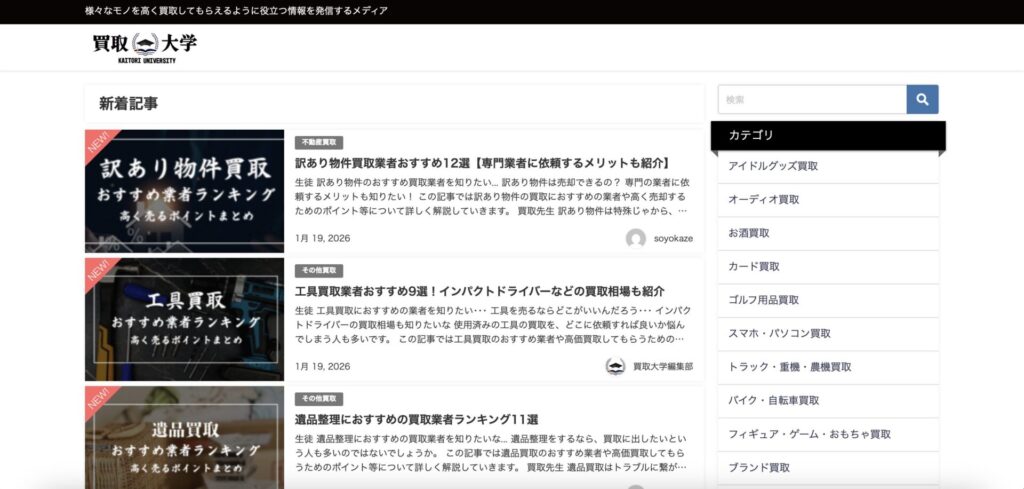Open 訳あり物件買取業者おすすめ12選 article title

click(x=482, y=163)
